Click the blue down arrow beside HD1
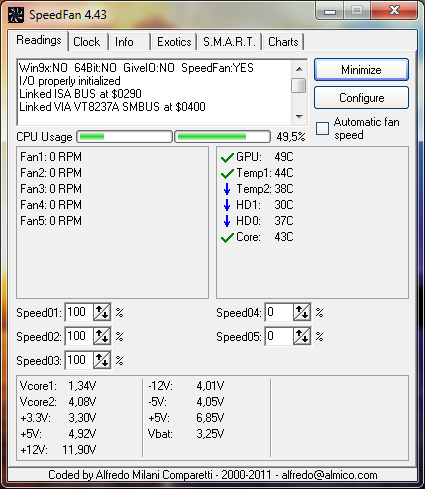The width and height of the screenshot is (425, 489). (227, 205)
